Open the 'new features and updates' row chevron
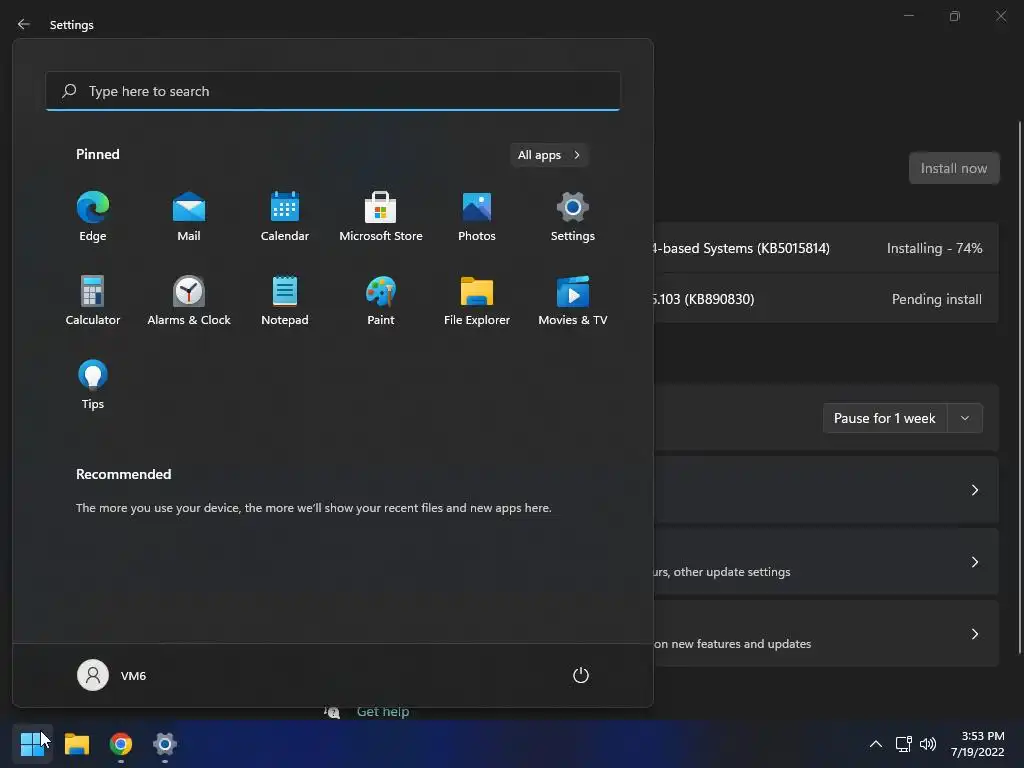The image size is (1024, 768). pos(974,633)
